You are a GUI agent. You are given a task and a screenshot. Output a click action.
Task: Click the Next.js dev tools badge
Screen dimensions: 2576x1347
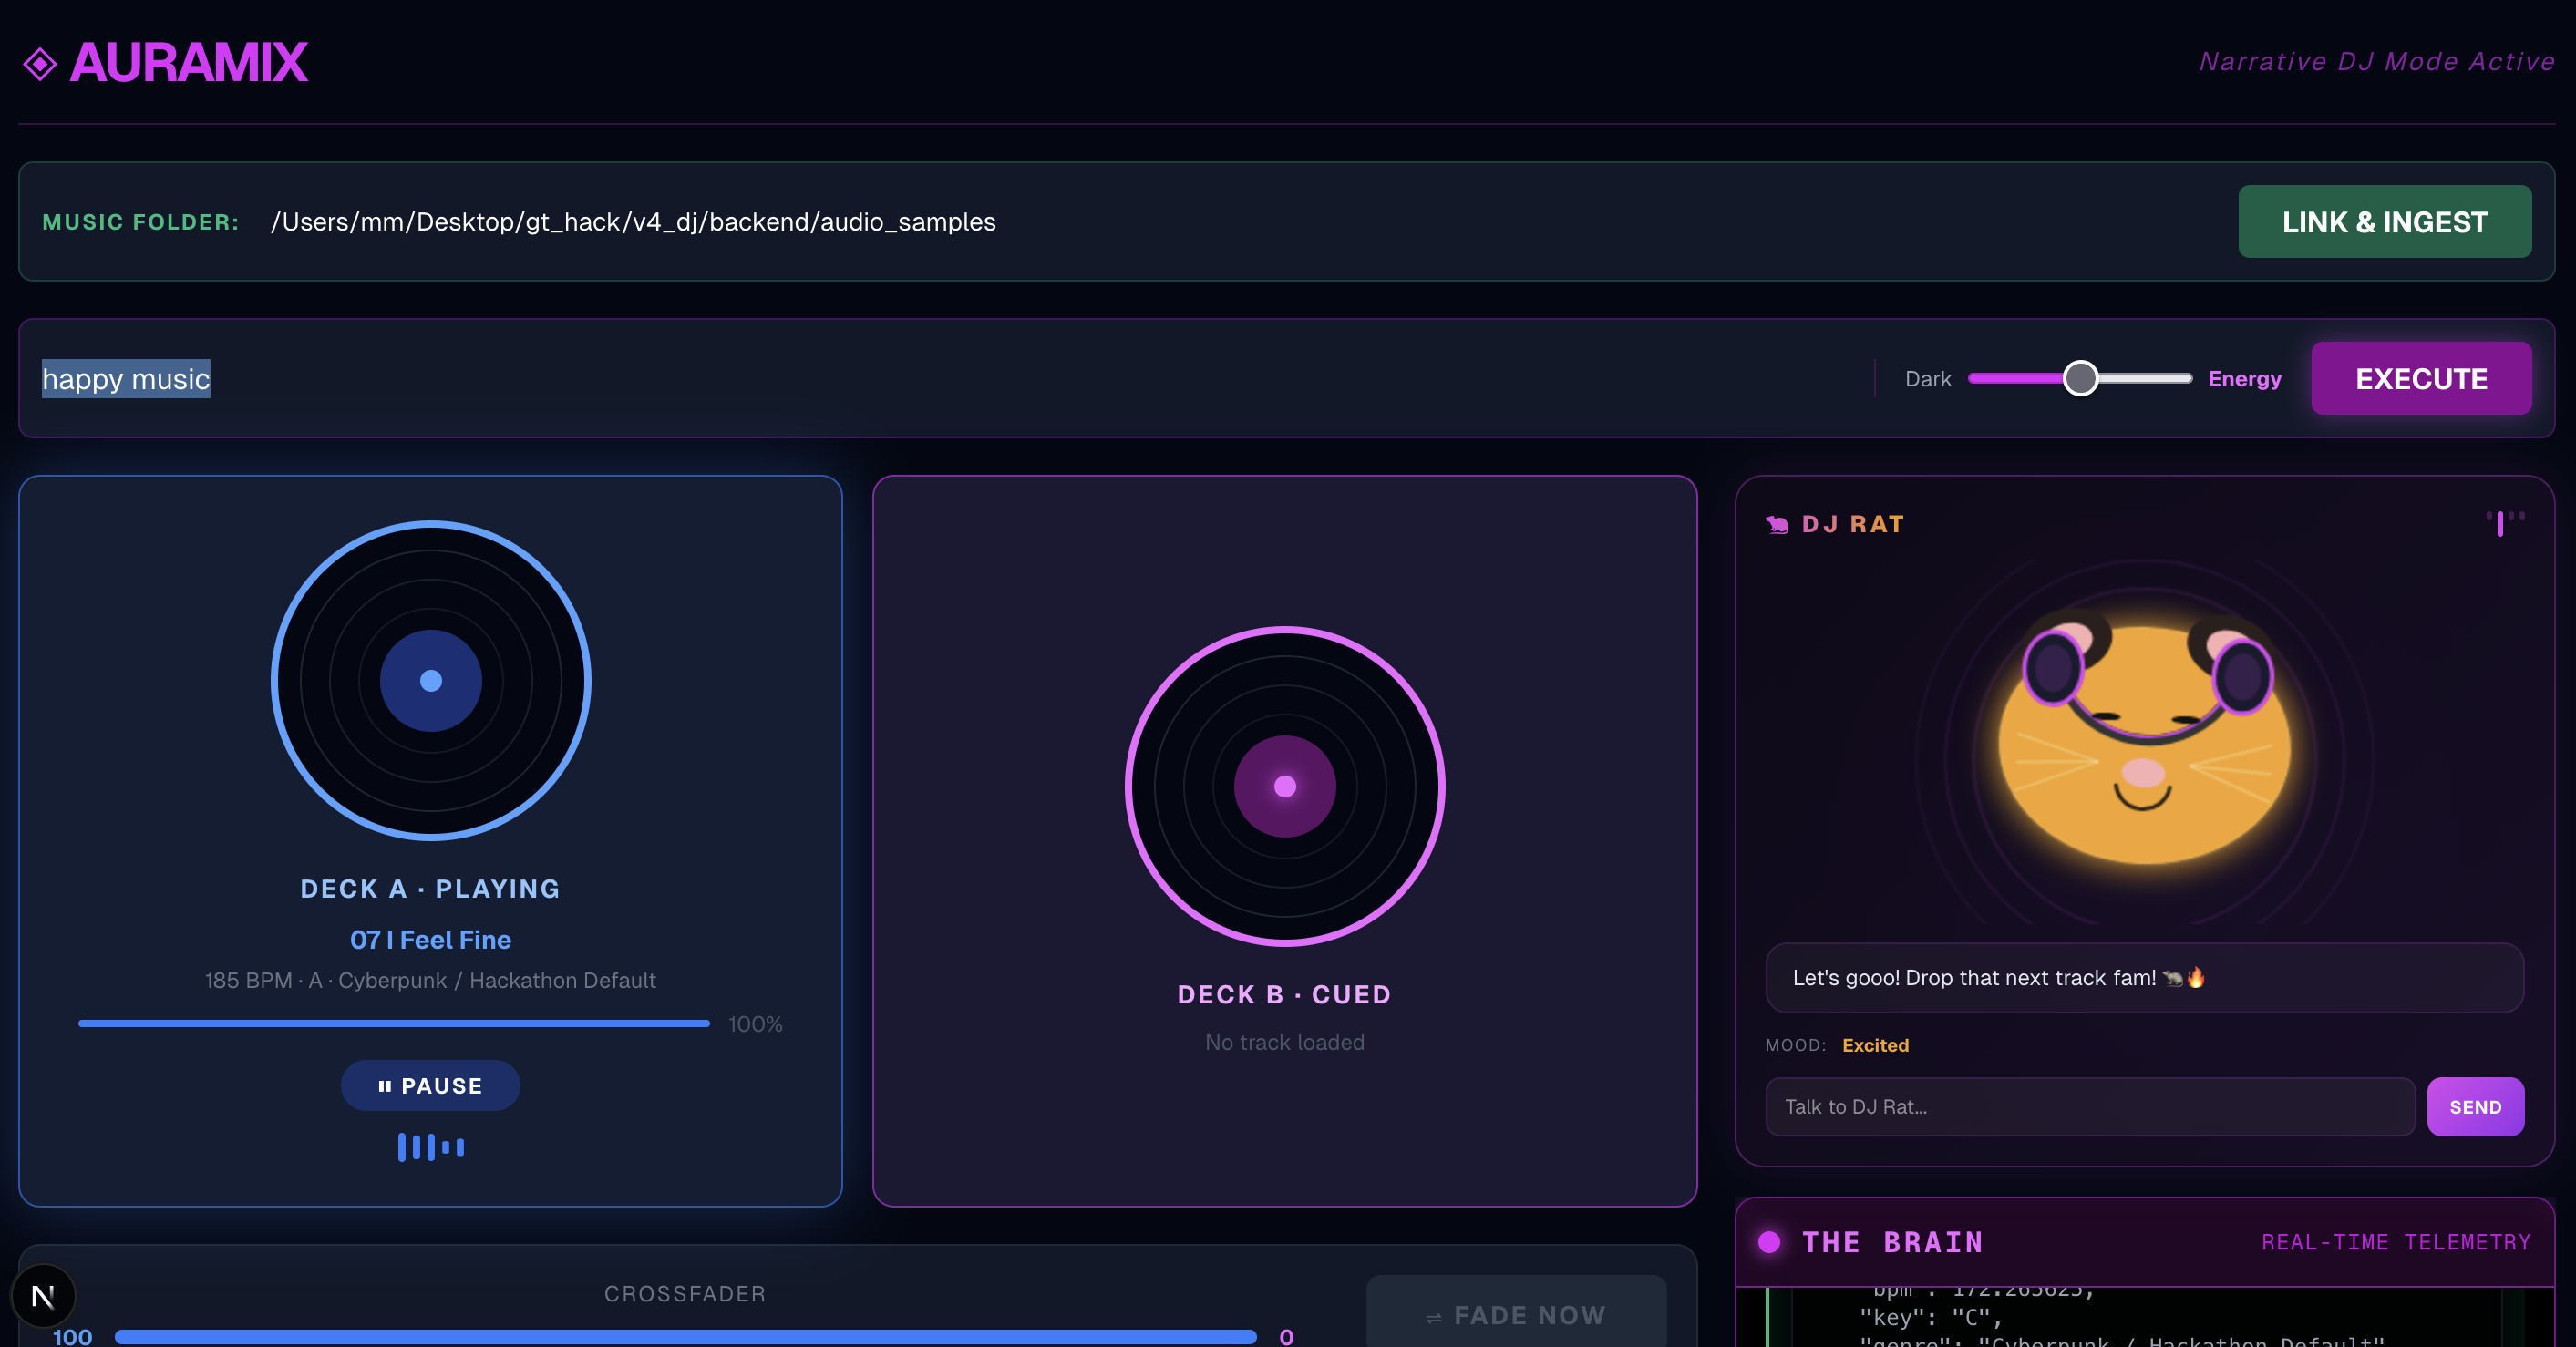[43, 1296]
